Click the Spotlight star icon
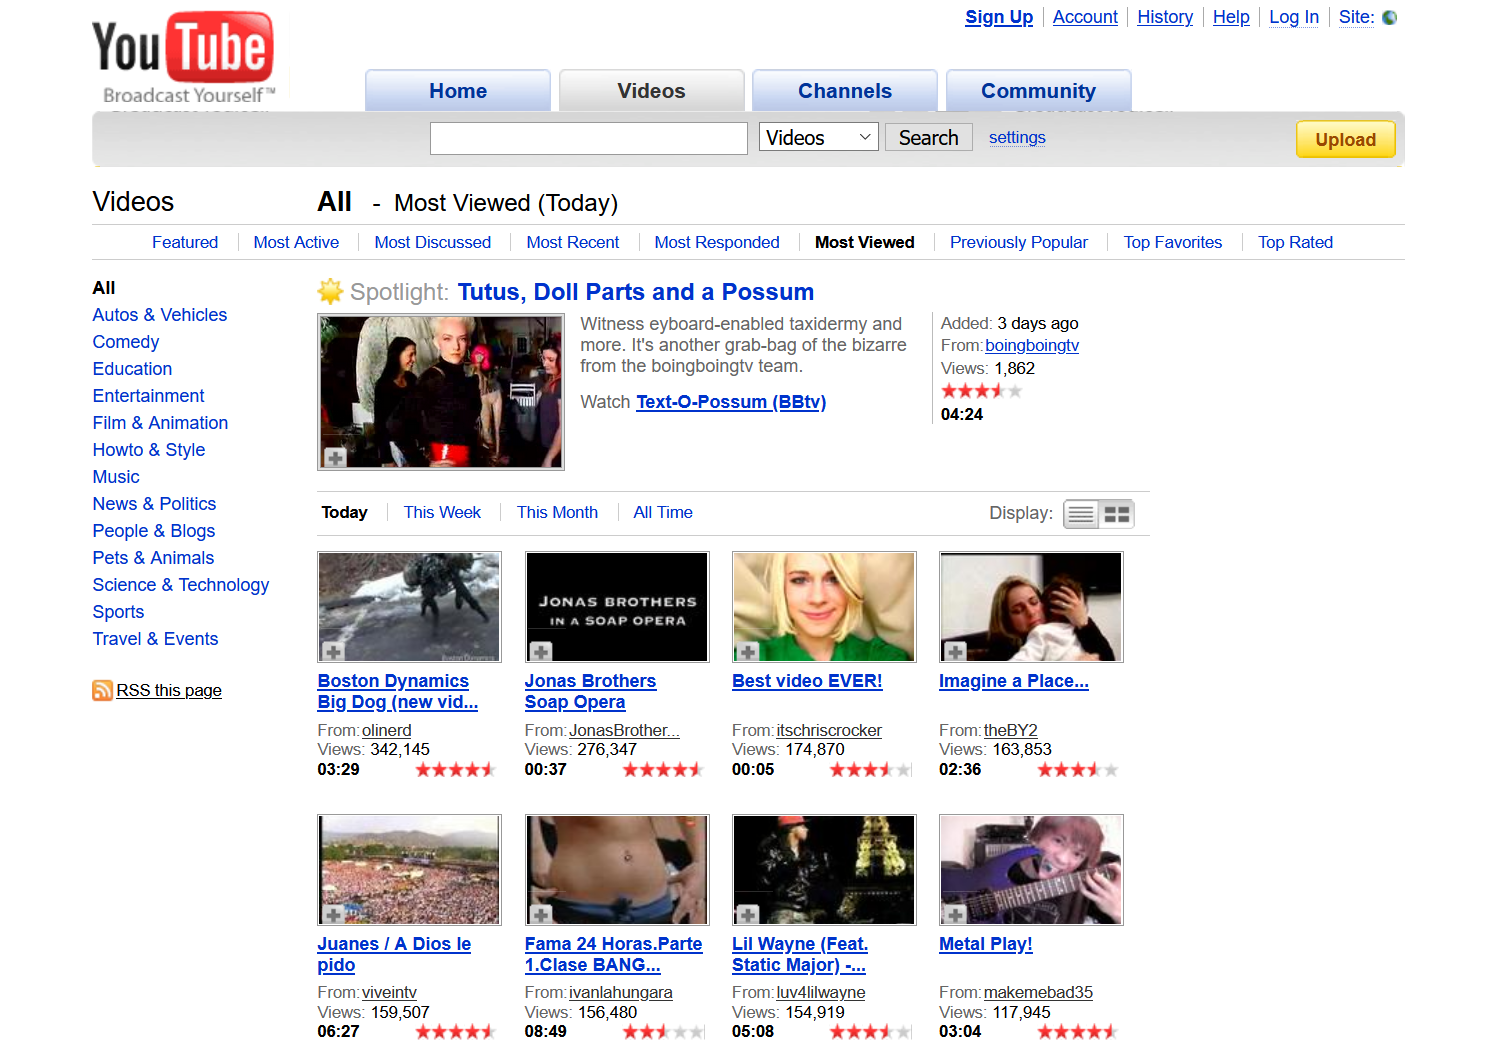This screenshot has height=1055, width=1491. (330, 291)
